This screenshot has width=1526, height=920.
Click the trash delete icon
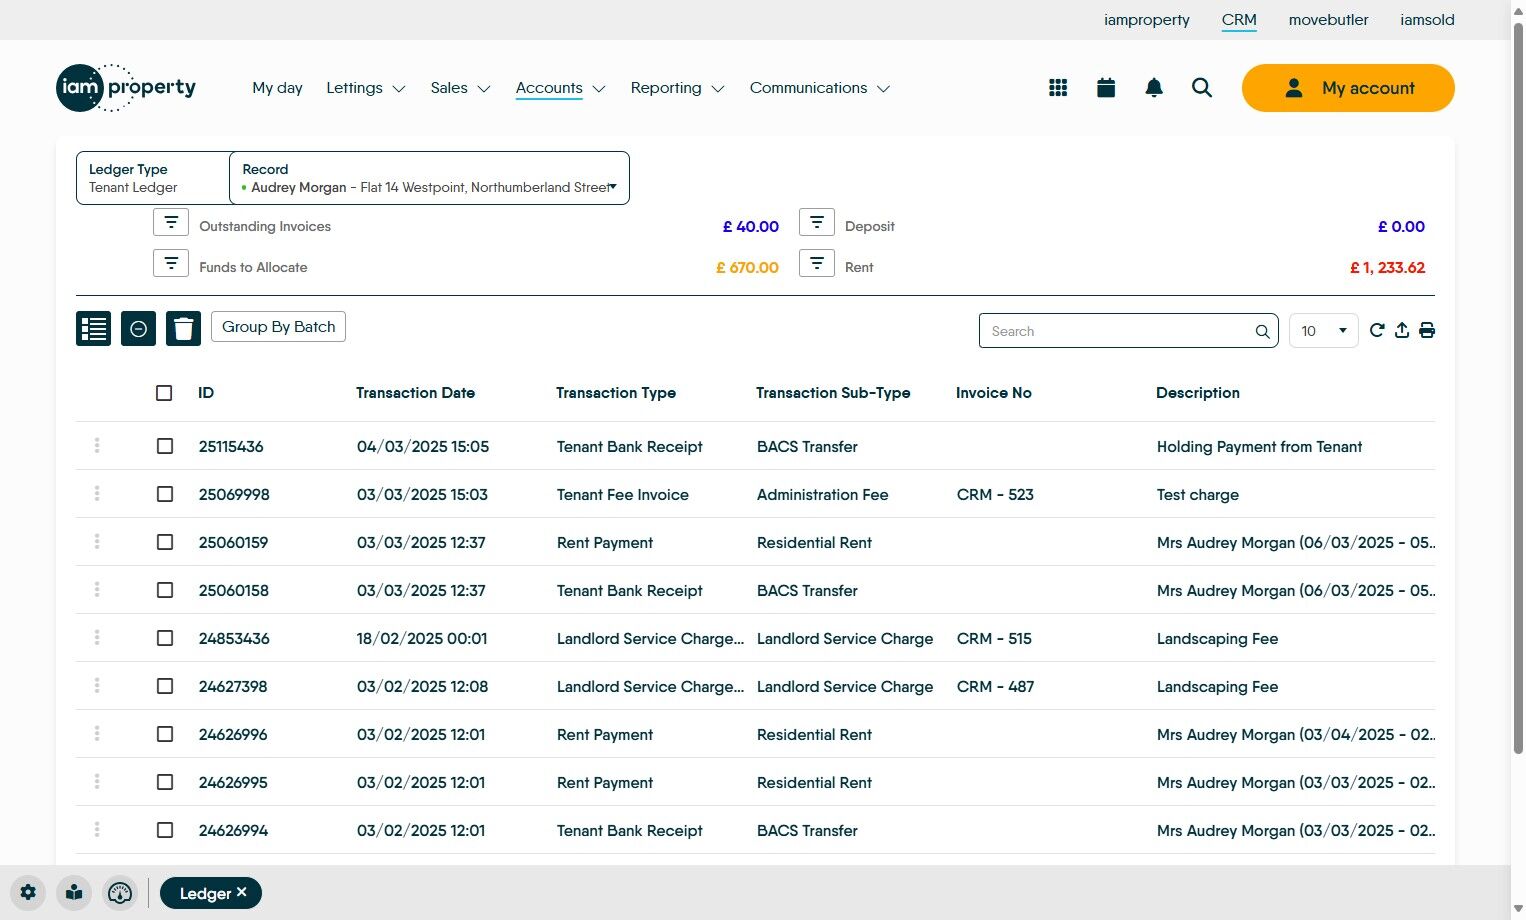tap(183, 328)
